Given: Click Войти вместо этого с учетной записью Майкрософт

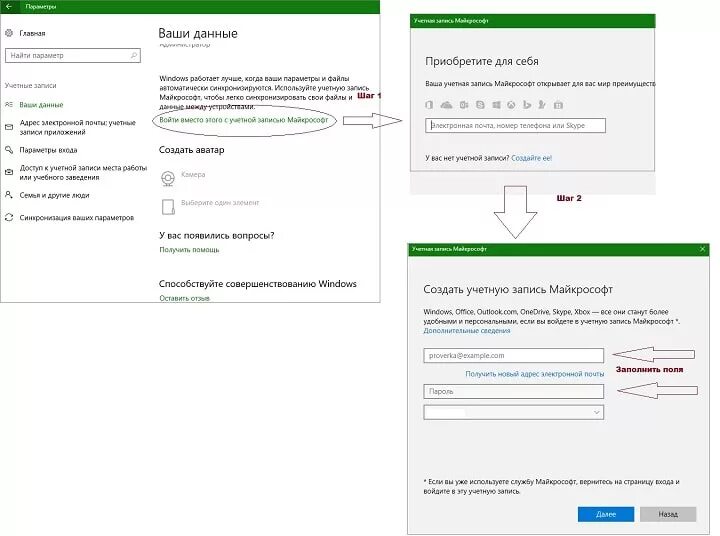Looking at the screenshot, I should click(244, 120).
